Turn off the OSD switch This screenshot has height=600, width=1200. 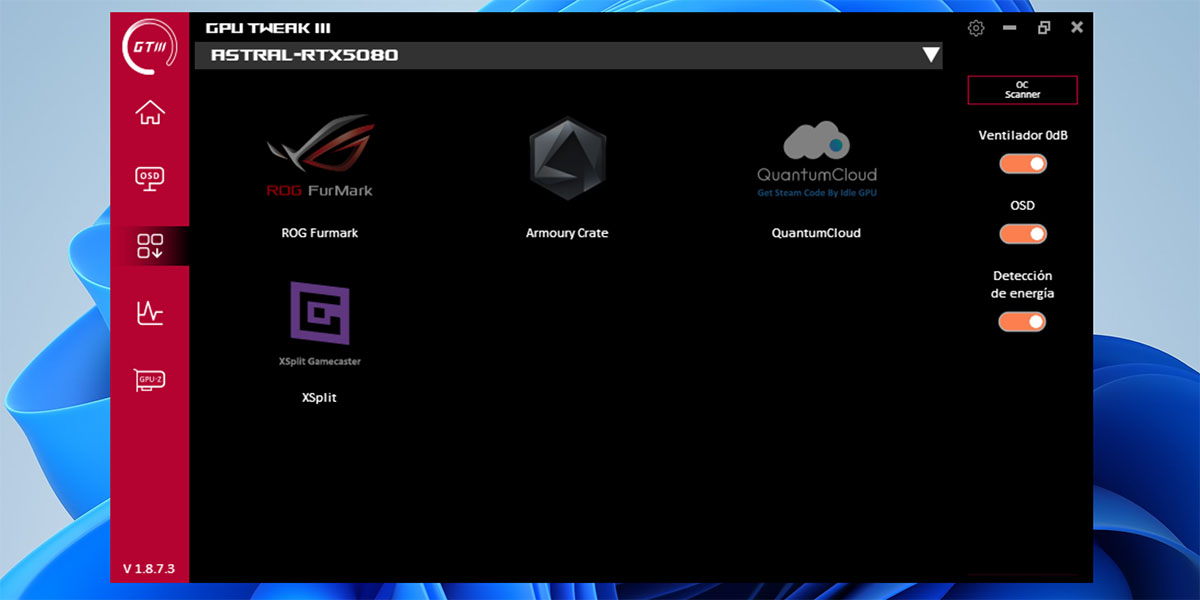pyautogui.click(x=1023, y=234)
